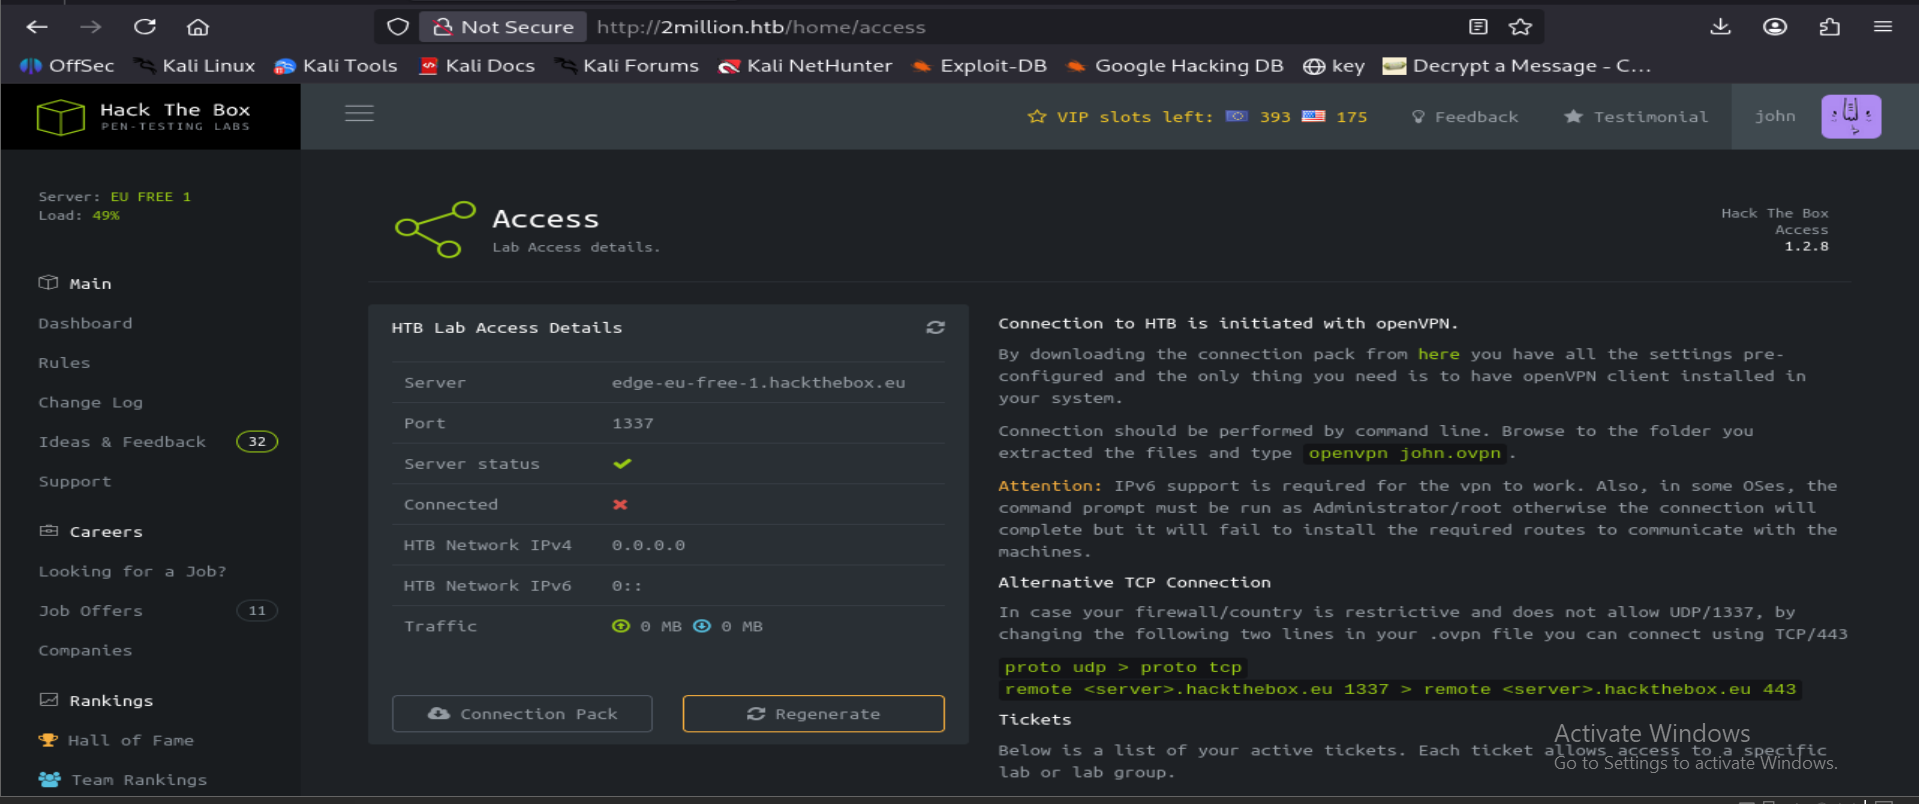Click the server value edge-eu-free-1.hackthebox.eu
The image size is (1919, 804).
coord(758,383)
